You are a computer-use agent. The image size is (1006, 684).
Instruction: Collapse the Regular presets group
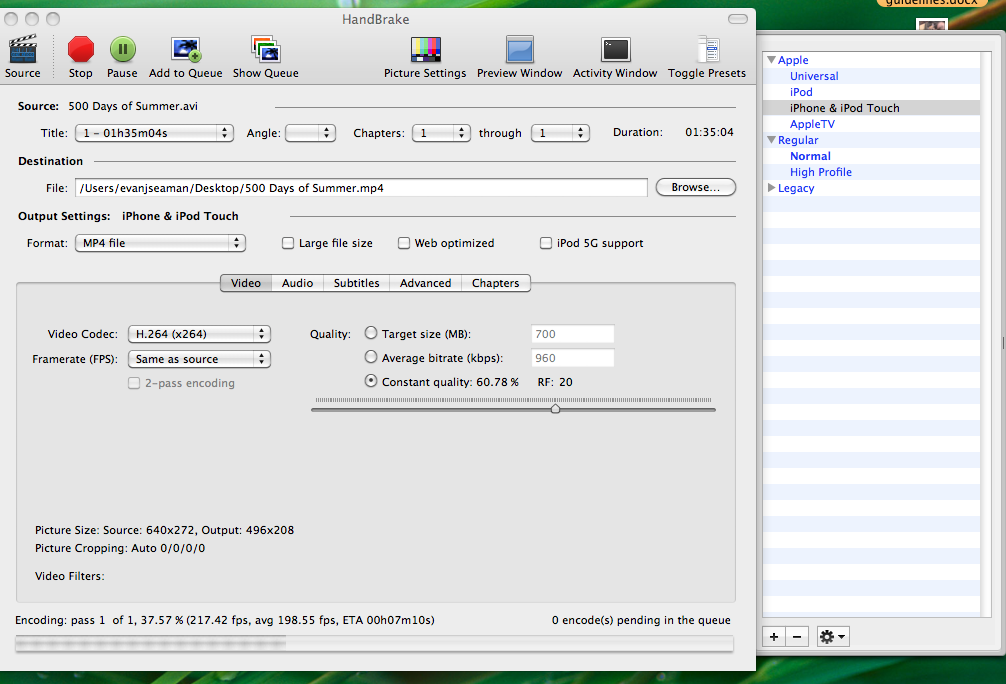(772, 140)
